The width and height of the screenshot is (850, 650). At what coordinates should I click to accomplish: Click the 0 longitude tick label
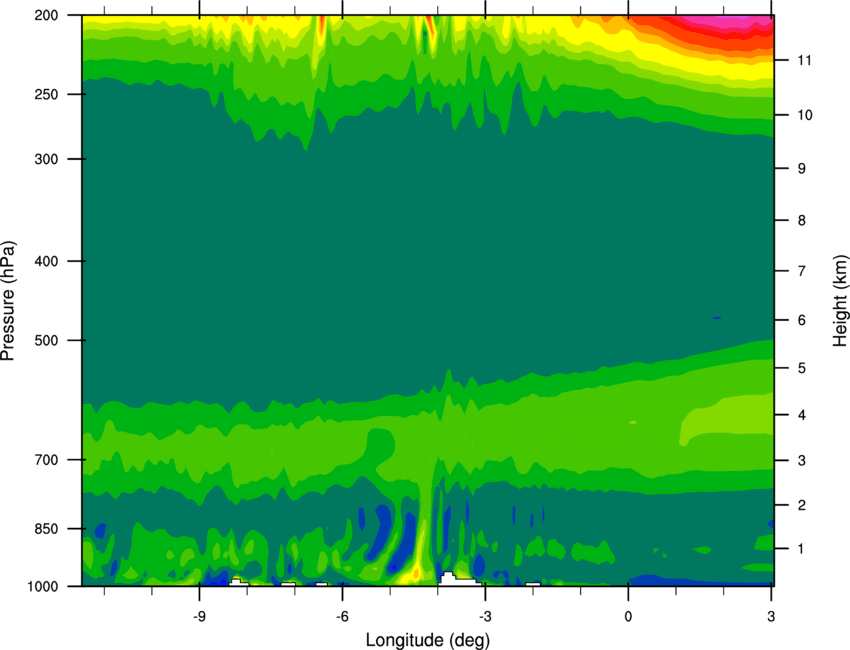tap(628, 616)
